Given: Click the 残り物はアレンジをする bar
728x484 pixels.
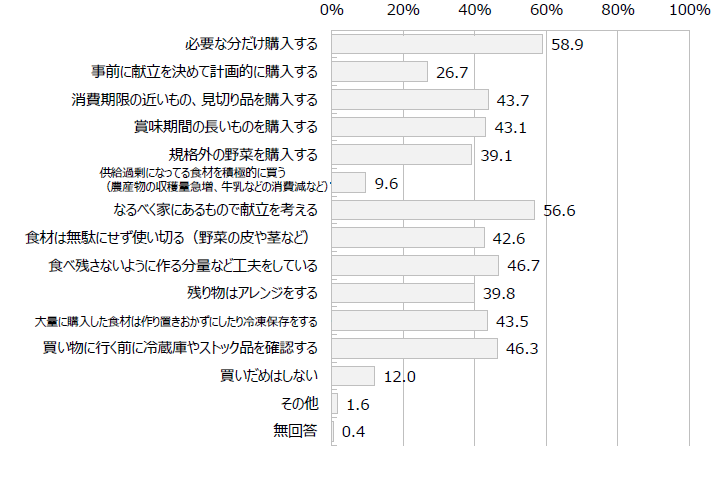Looking at the screenshot, I should [403, 293].
